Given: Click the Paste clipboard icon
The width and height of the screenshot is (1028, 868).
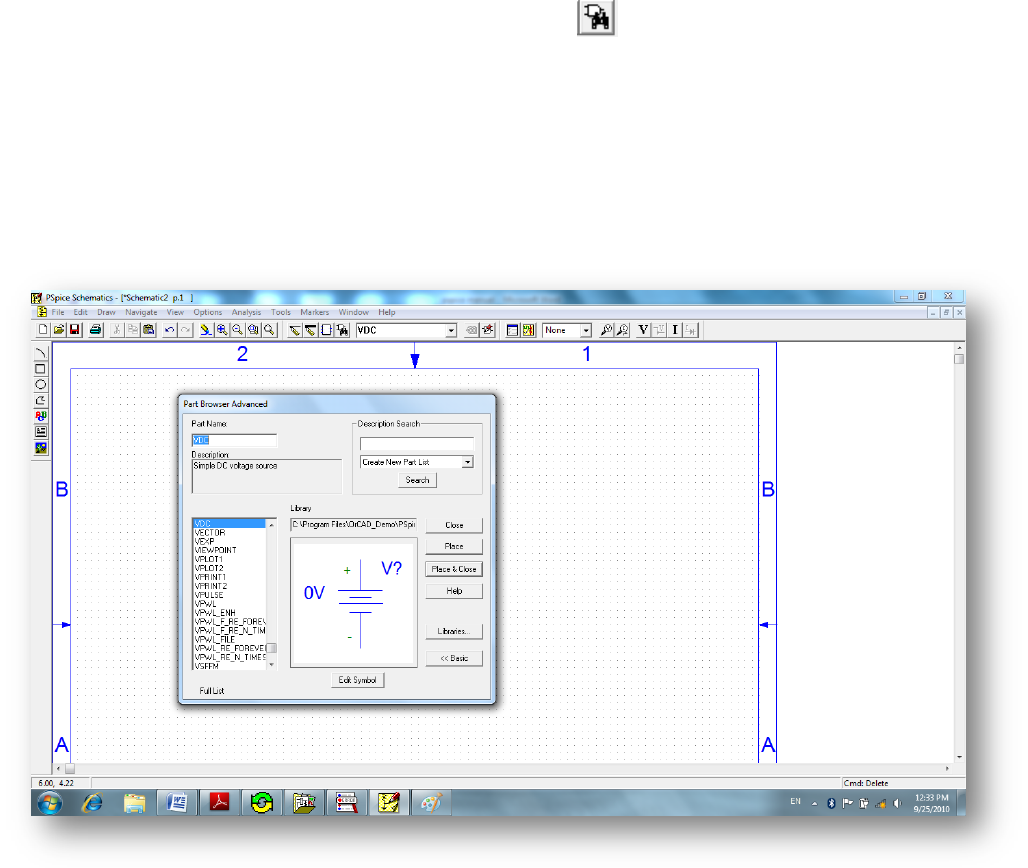Looking at the screenshot, I should [149, 330].
